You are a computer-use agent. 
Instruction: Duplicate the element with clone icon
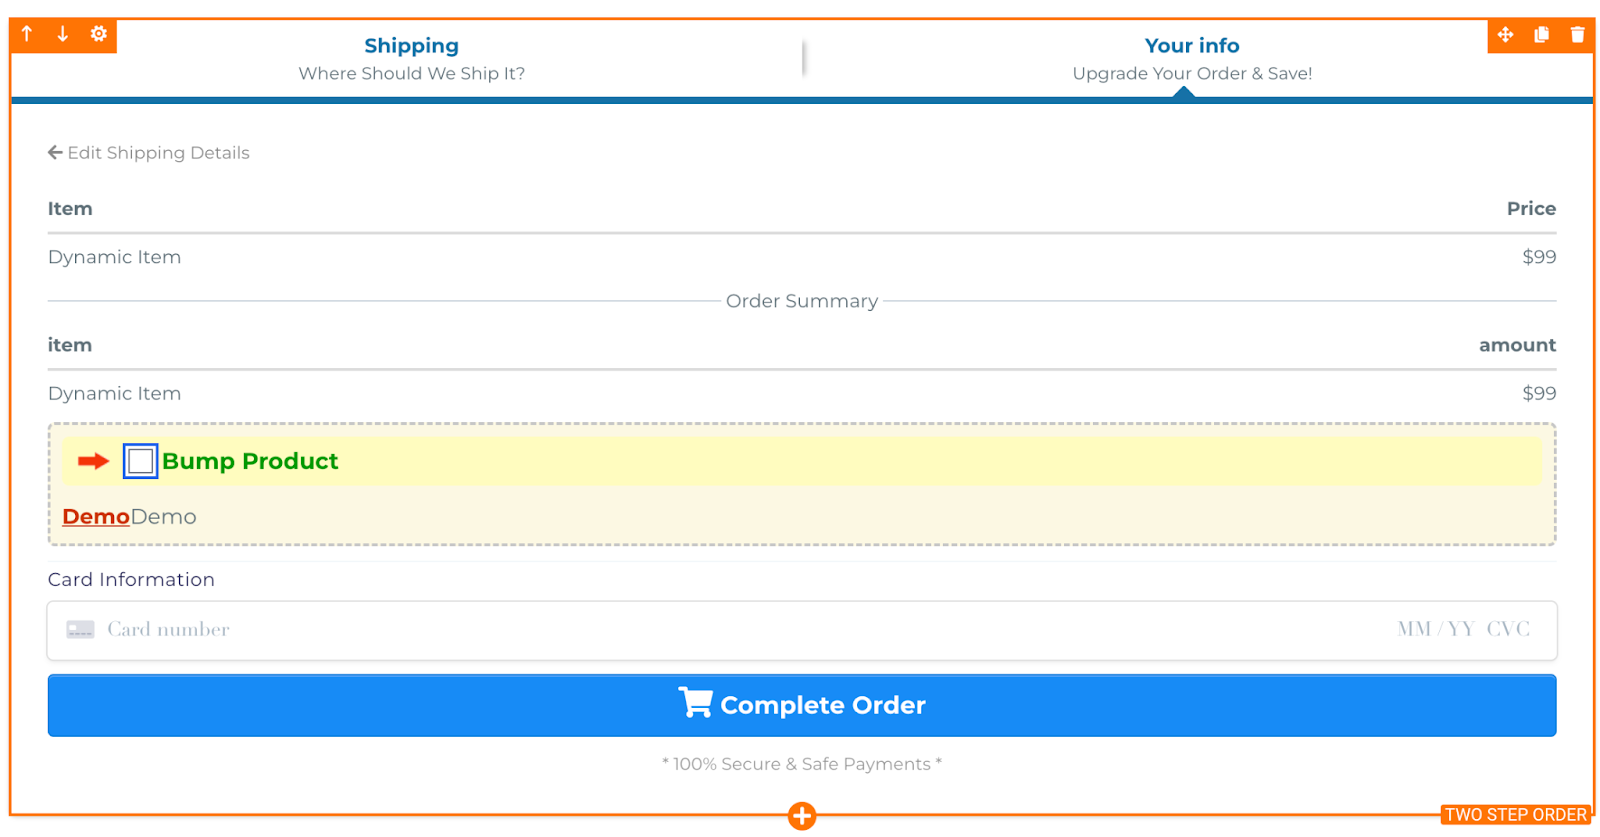coord(1541,35)
